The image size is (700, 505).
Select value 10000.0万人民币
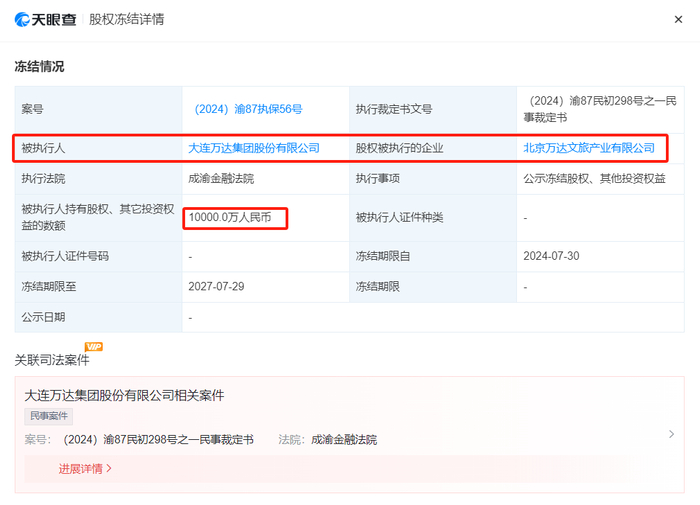(230, 217)
